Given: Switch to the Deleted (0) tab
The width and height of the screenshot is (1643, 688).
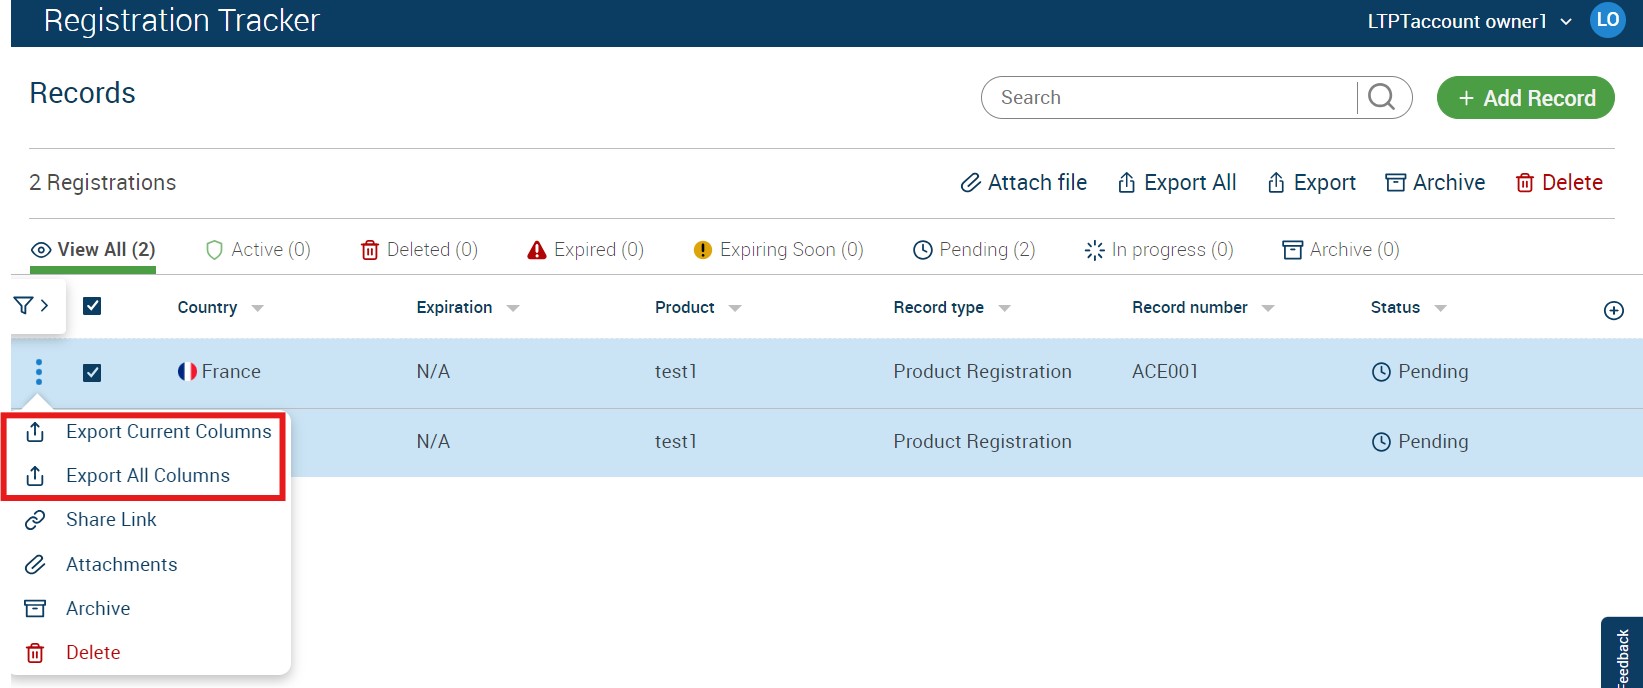Looking at the screenshot, I should pos(419,249).
